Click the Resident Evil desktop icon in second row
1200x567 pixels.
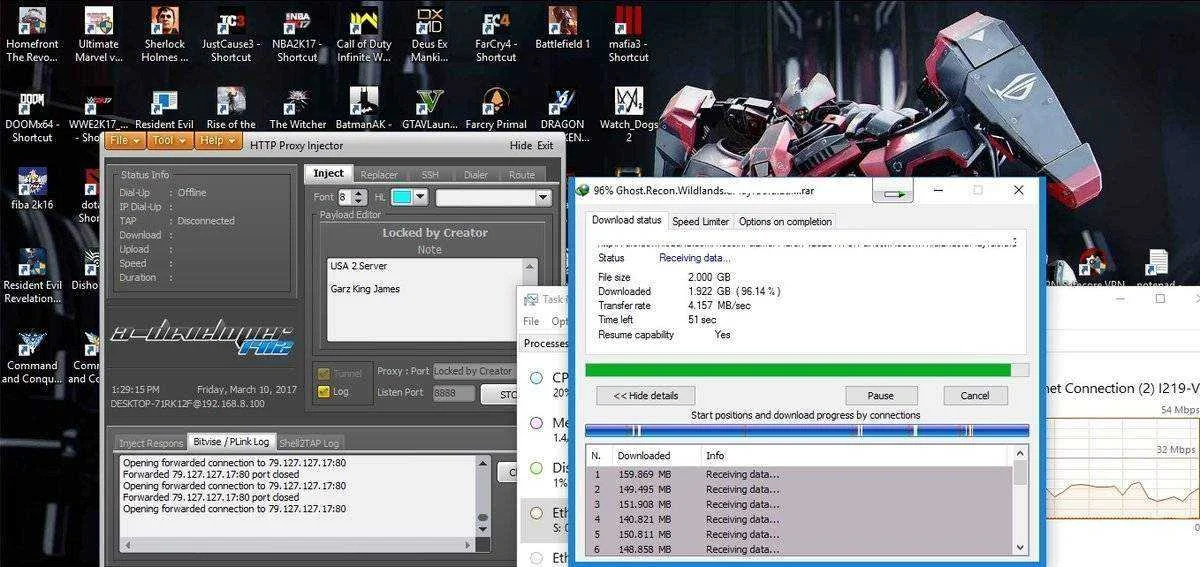164,110
